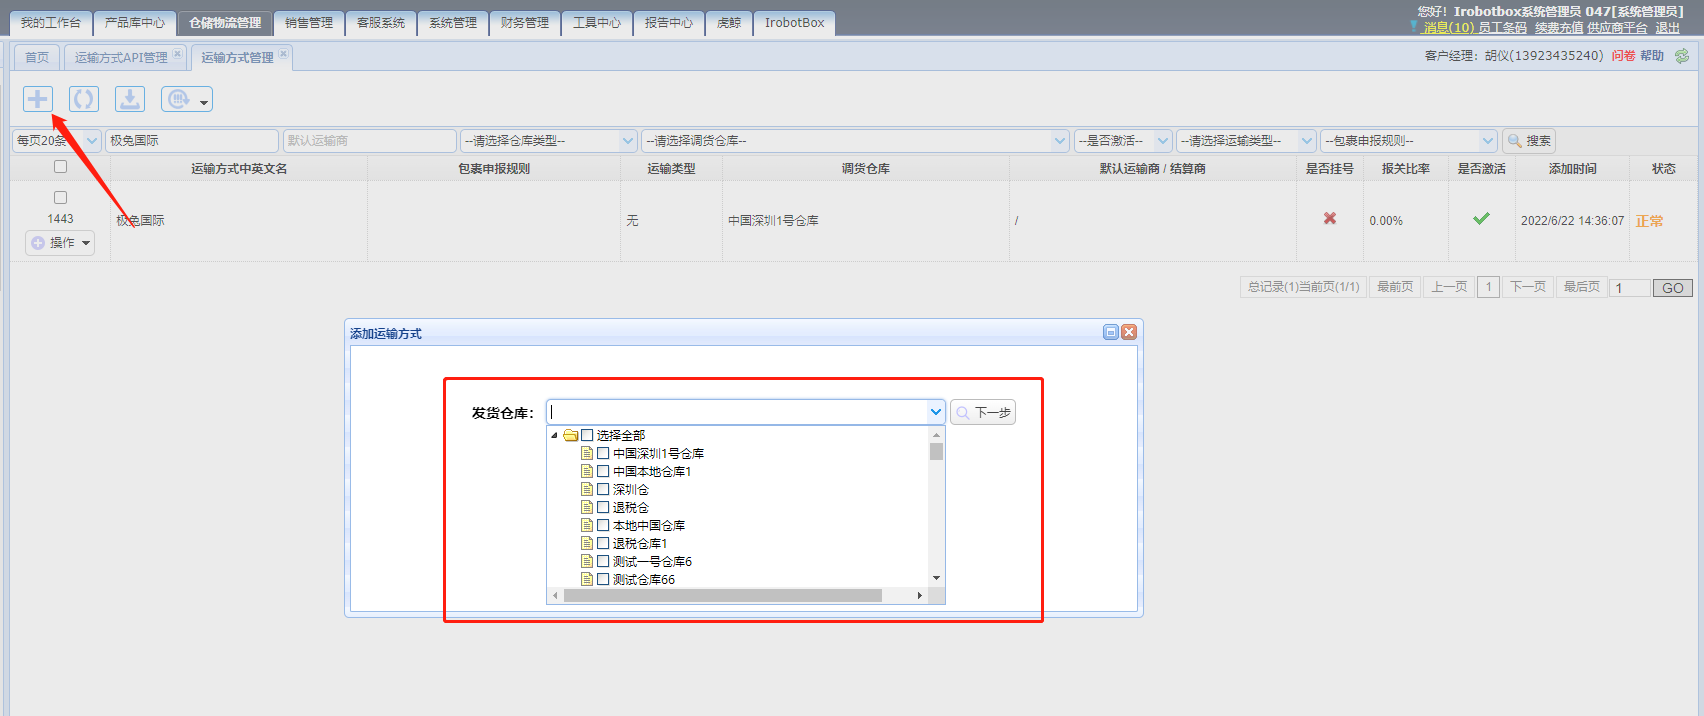Click the page number input next to GO
This screenshot has width=1704, height=716.
click(x=1630, y=288)
